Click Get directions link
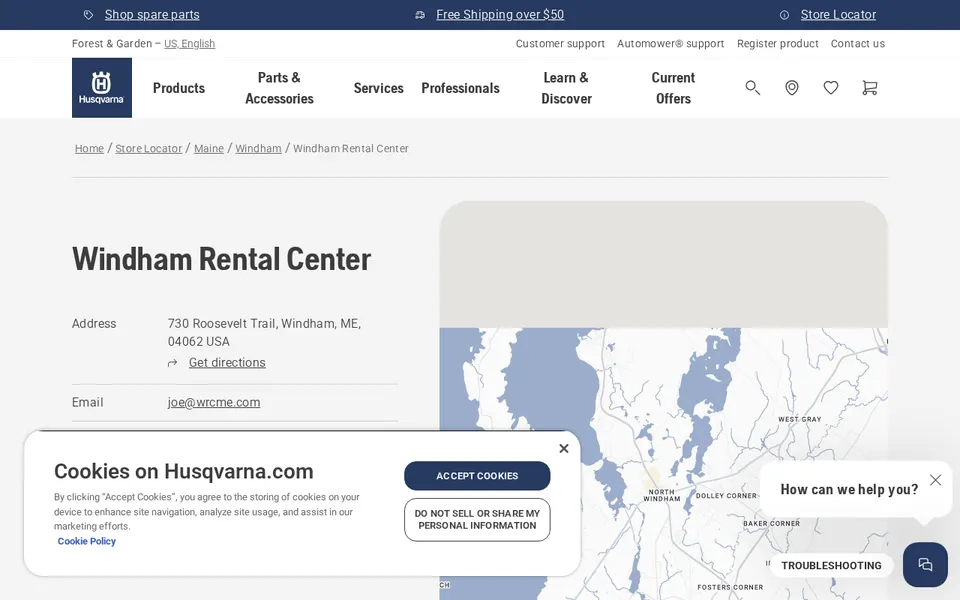960x600 pixels. tap(227, 362)
